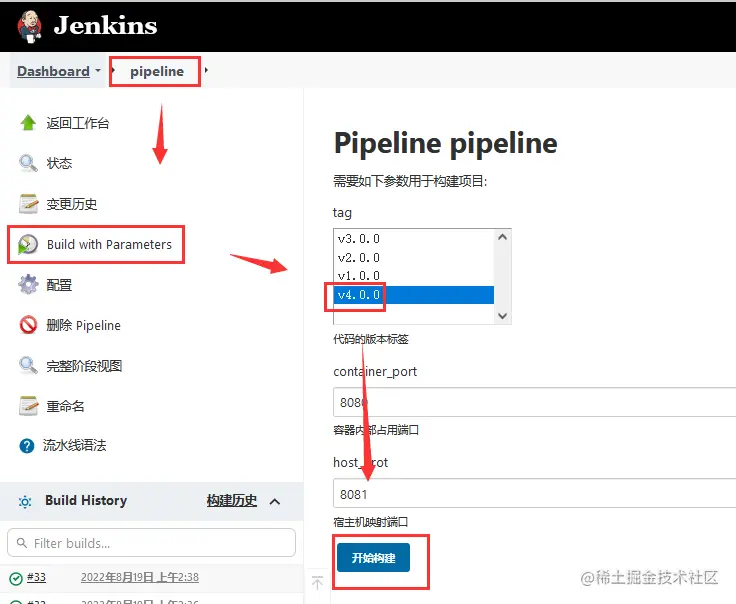Select Build with Parameters menu entry
The height and width of the screenshot is (604, 736).
tap(109, 245)
